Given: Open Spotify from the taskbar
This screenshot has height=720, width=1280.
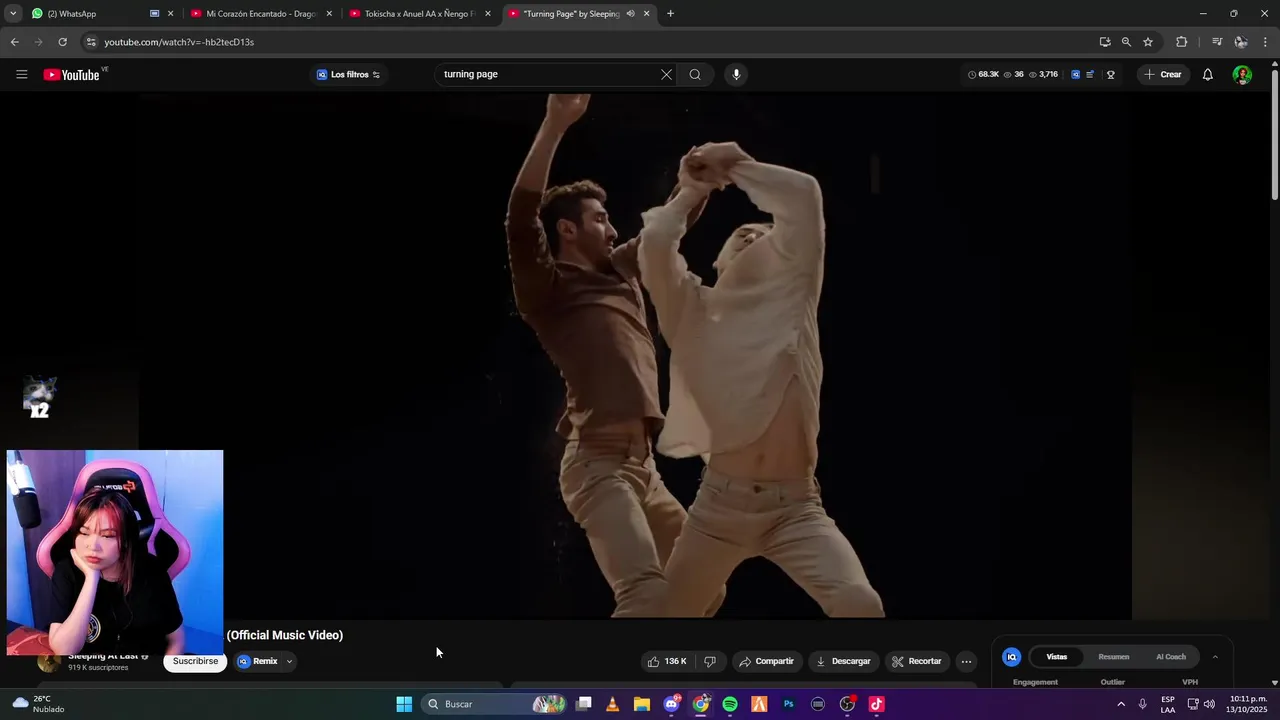Looking at the screenshot, I should 730,704.
